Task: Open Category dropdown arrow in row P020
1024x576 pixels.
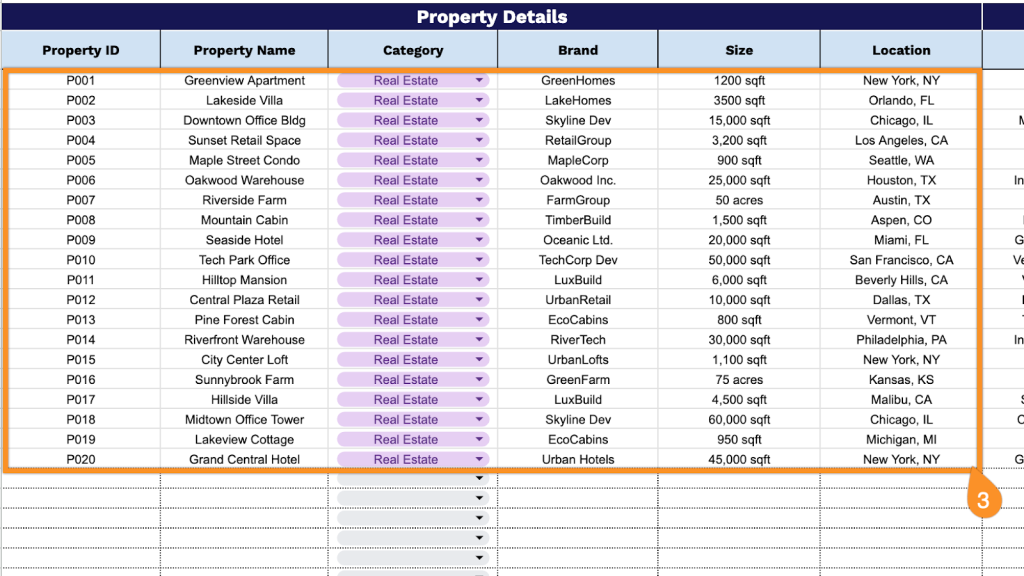Action: [479, 460]
